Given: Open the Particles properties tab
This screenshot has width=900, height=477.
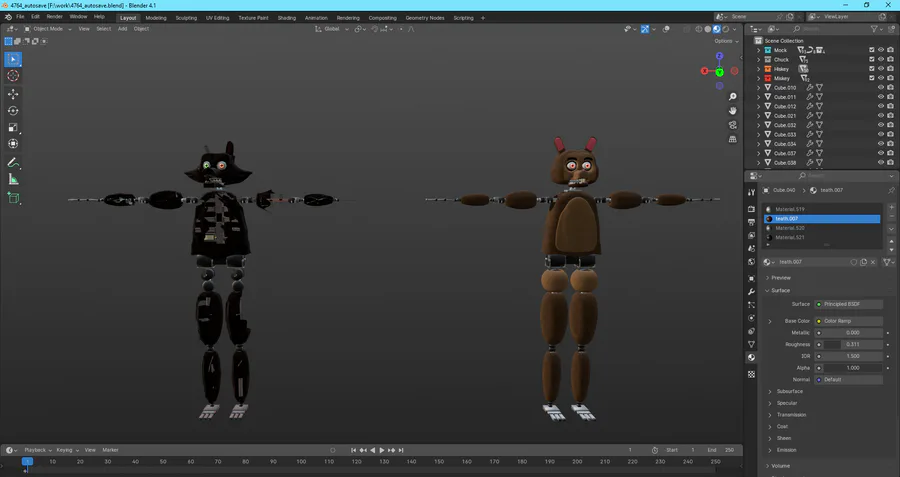Looking at the screenshot, I should click(751, 305).
